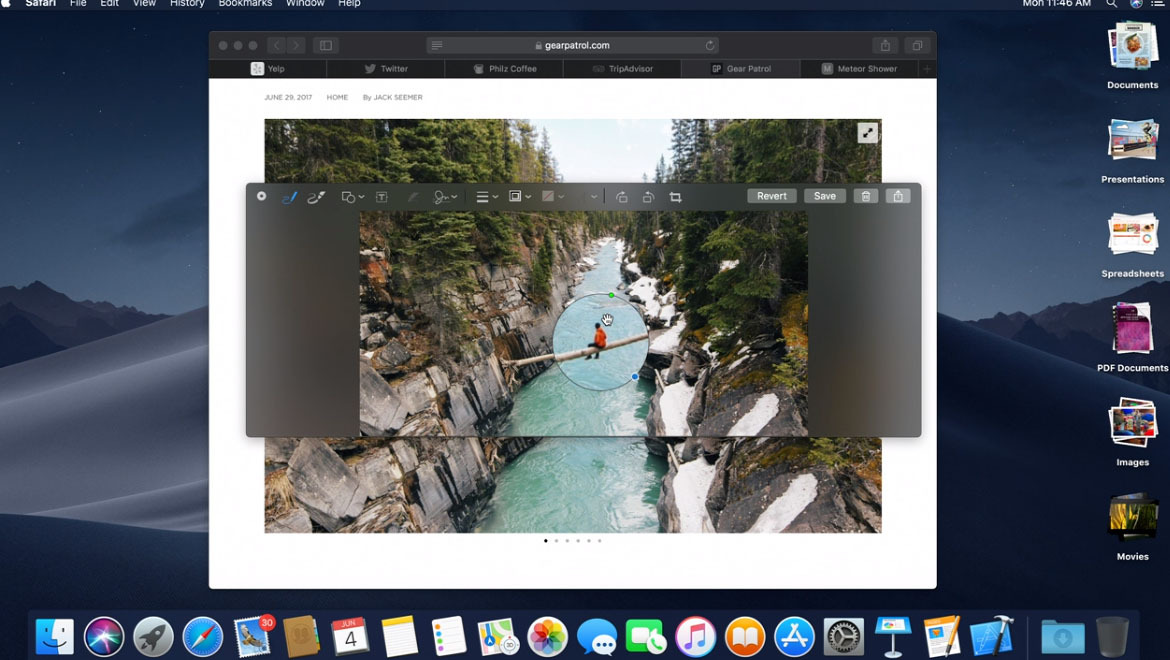Switch to the Gear Patrol tab

[741, 69]
